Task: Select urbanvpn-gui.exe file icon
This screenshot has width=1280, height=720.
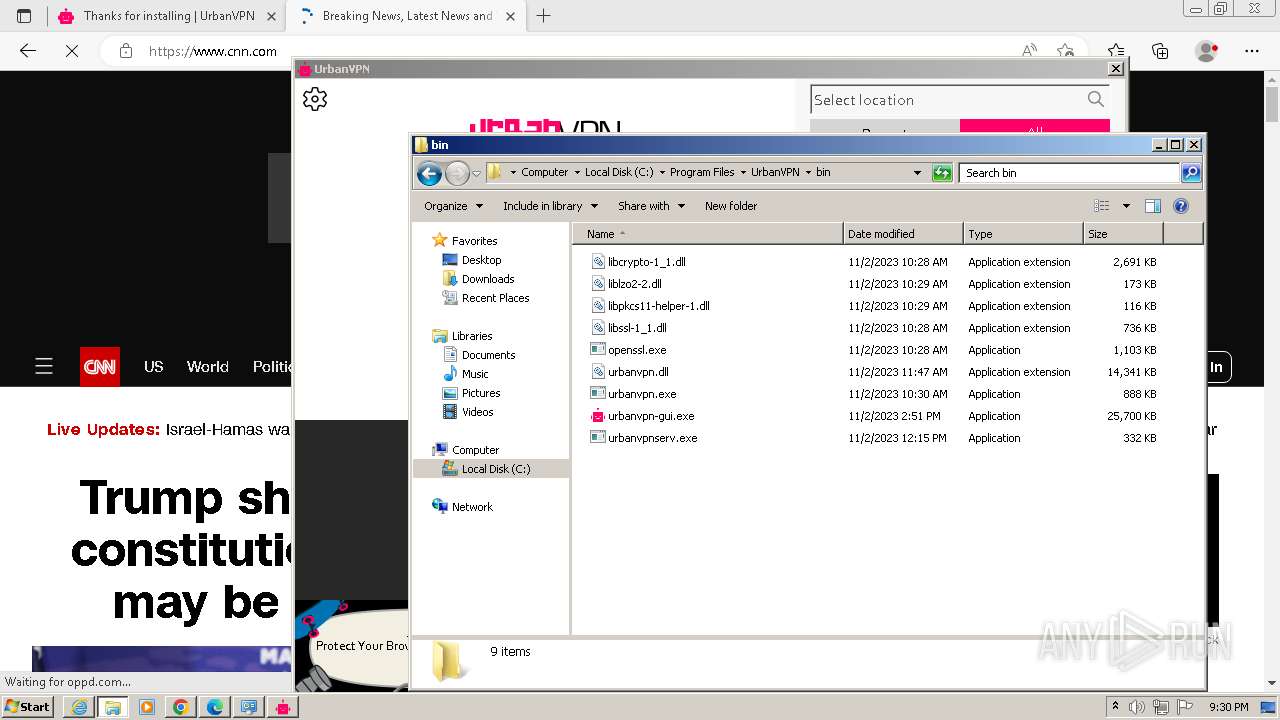Action: coord(598,416)
